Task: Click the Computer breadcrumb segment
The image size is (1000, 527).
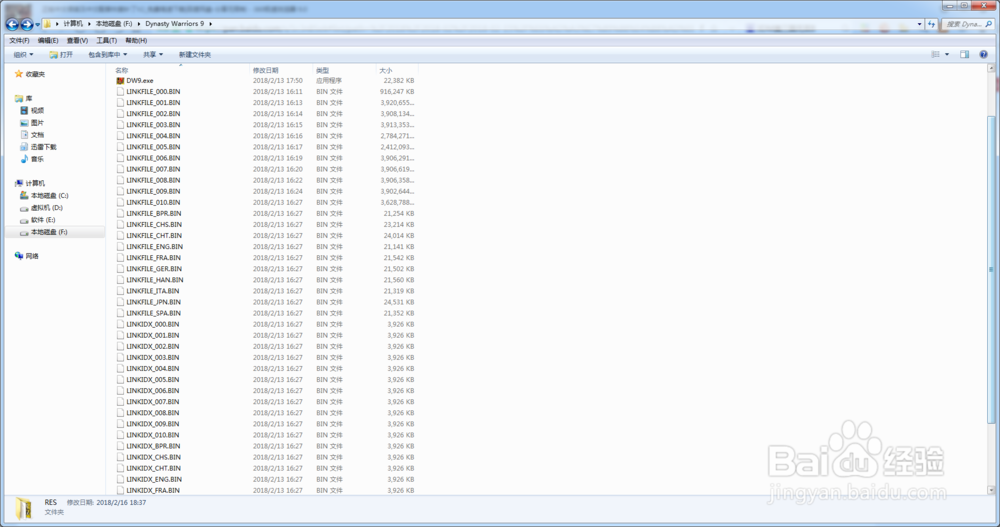Action: [73, 24]
